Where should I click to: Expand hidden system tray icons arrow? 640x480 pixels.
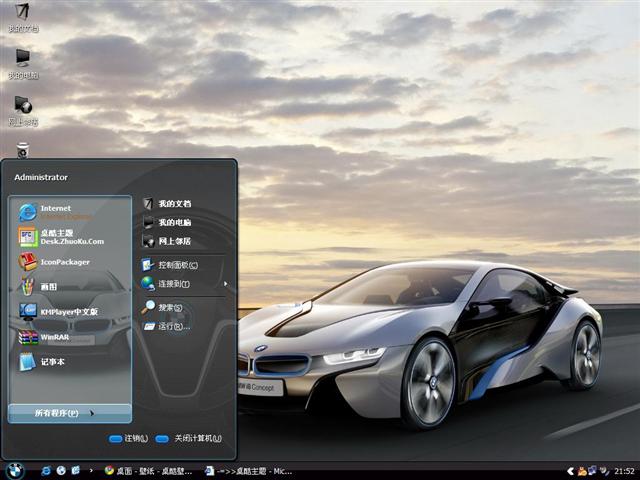point(571,471)
